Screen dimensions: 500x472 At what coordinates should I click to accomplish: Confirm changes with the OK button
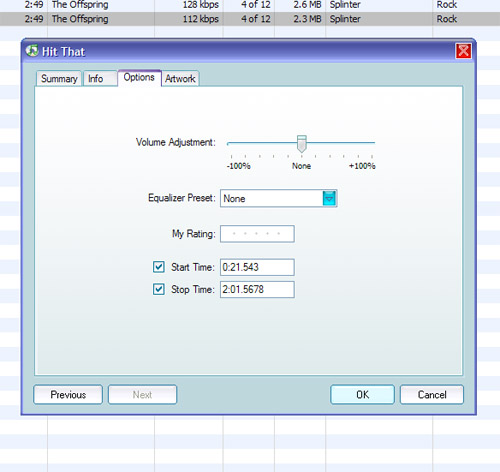[x=362, y=395]
